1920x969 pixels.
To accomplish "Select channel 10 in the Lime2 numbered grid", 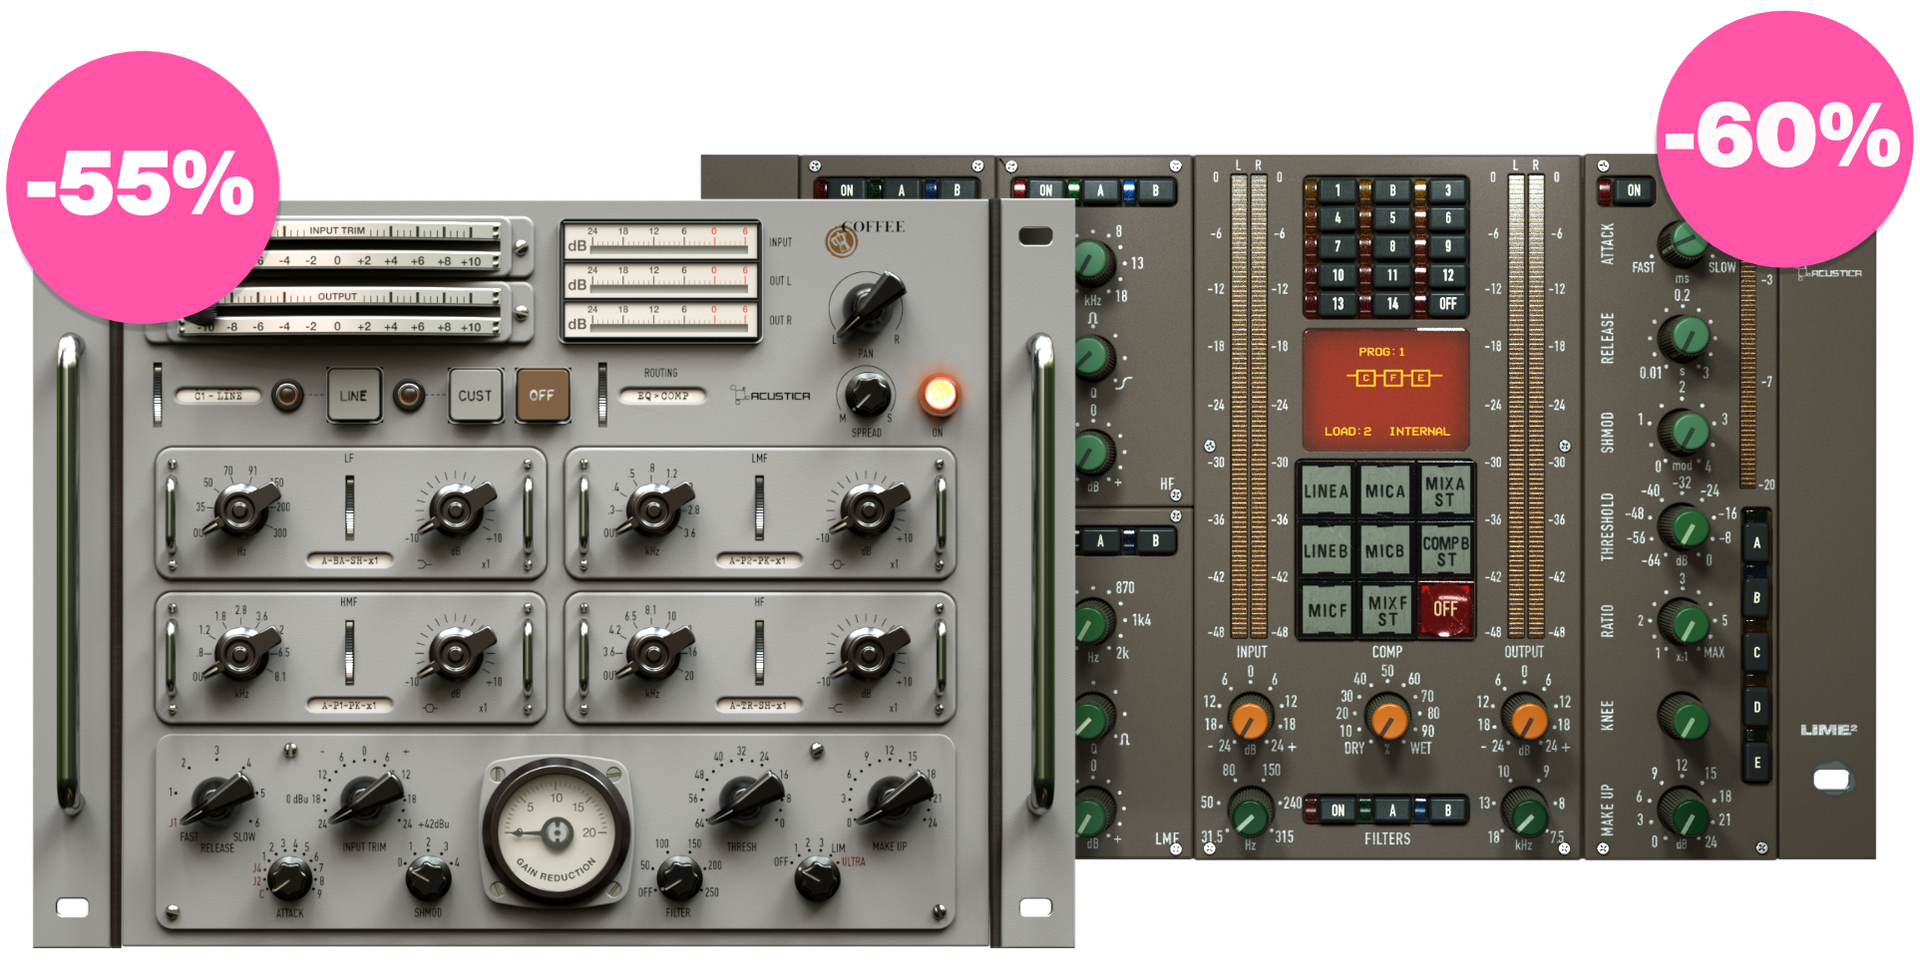I will (x=1337, y=275).
